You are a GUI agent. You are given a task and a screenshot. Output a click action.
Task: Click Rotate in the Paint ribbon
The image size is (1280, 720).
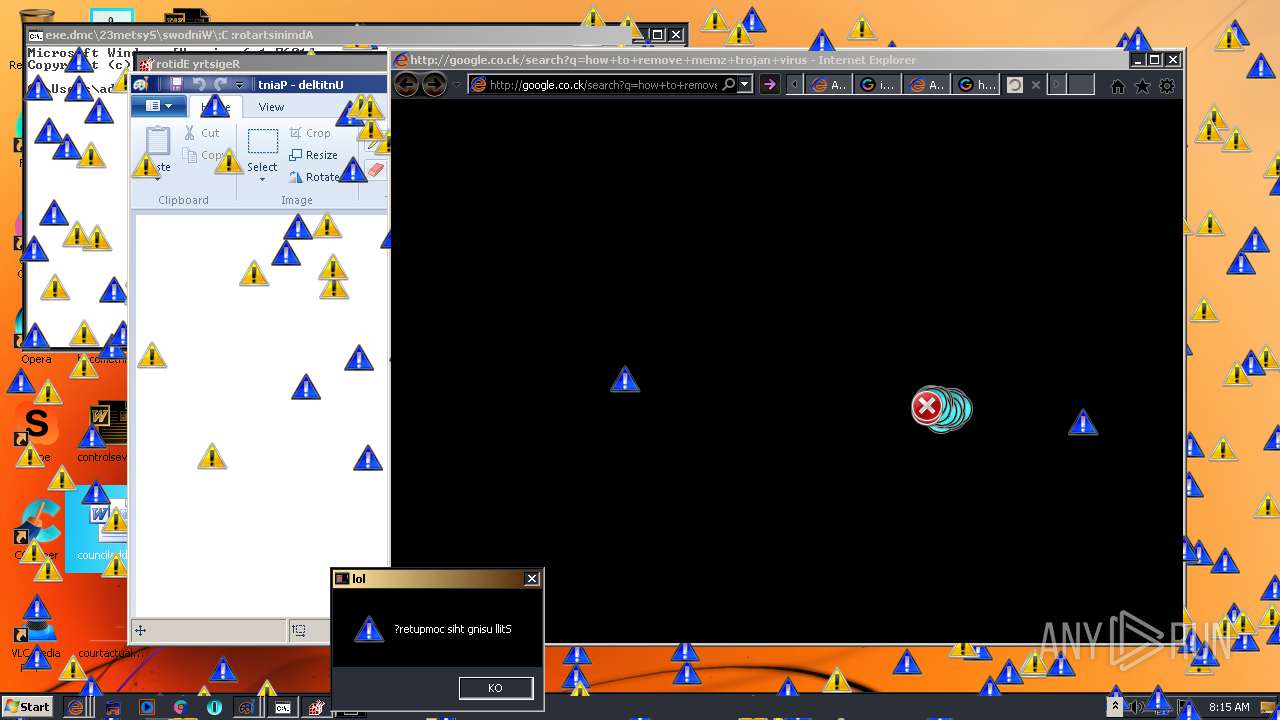pyautogui.click(x=314, y=177)
